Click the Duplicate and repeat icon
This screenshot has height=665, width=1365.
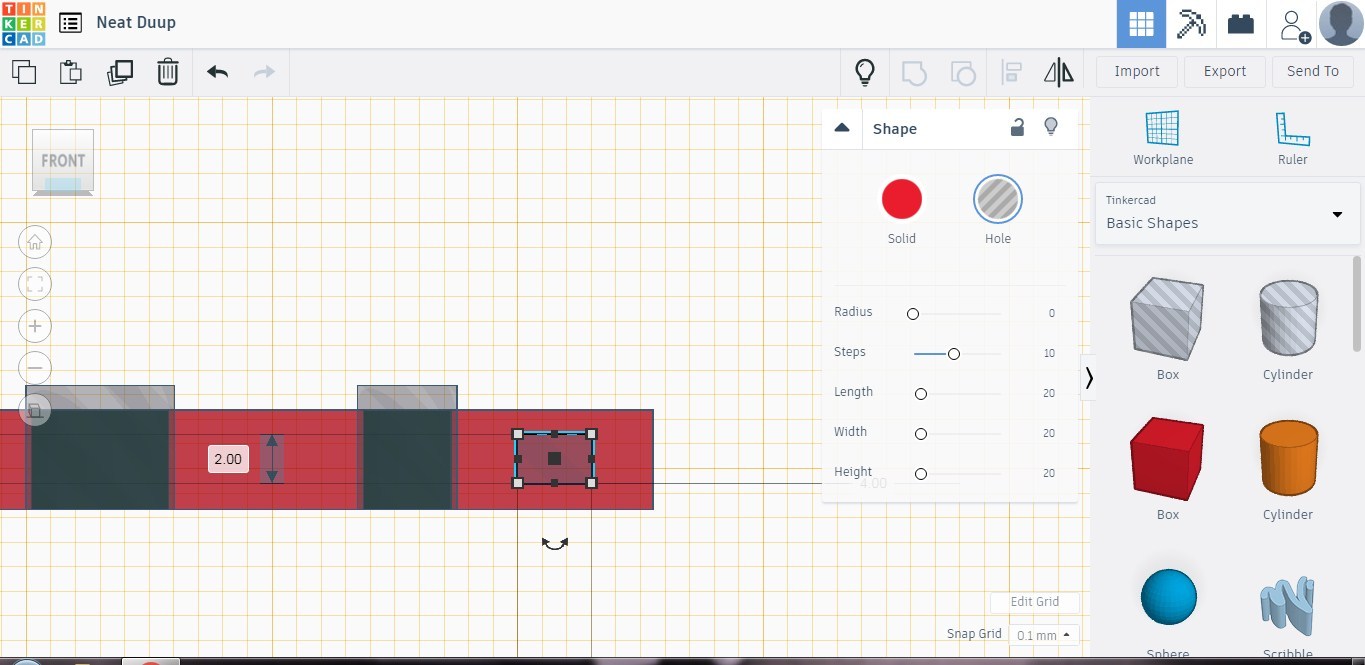coord(119,72)
